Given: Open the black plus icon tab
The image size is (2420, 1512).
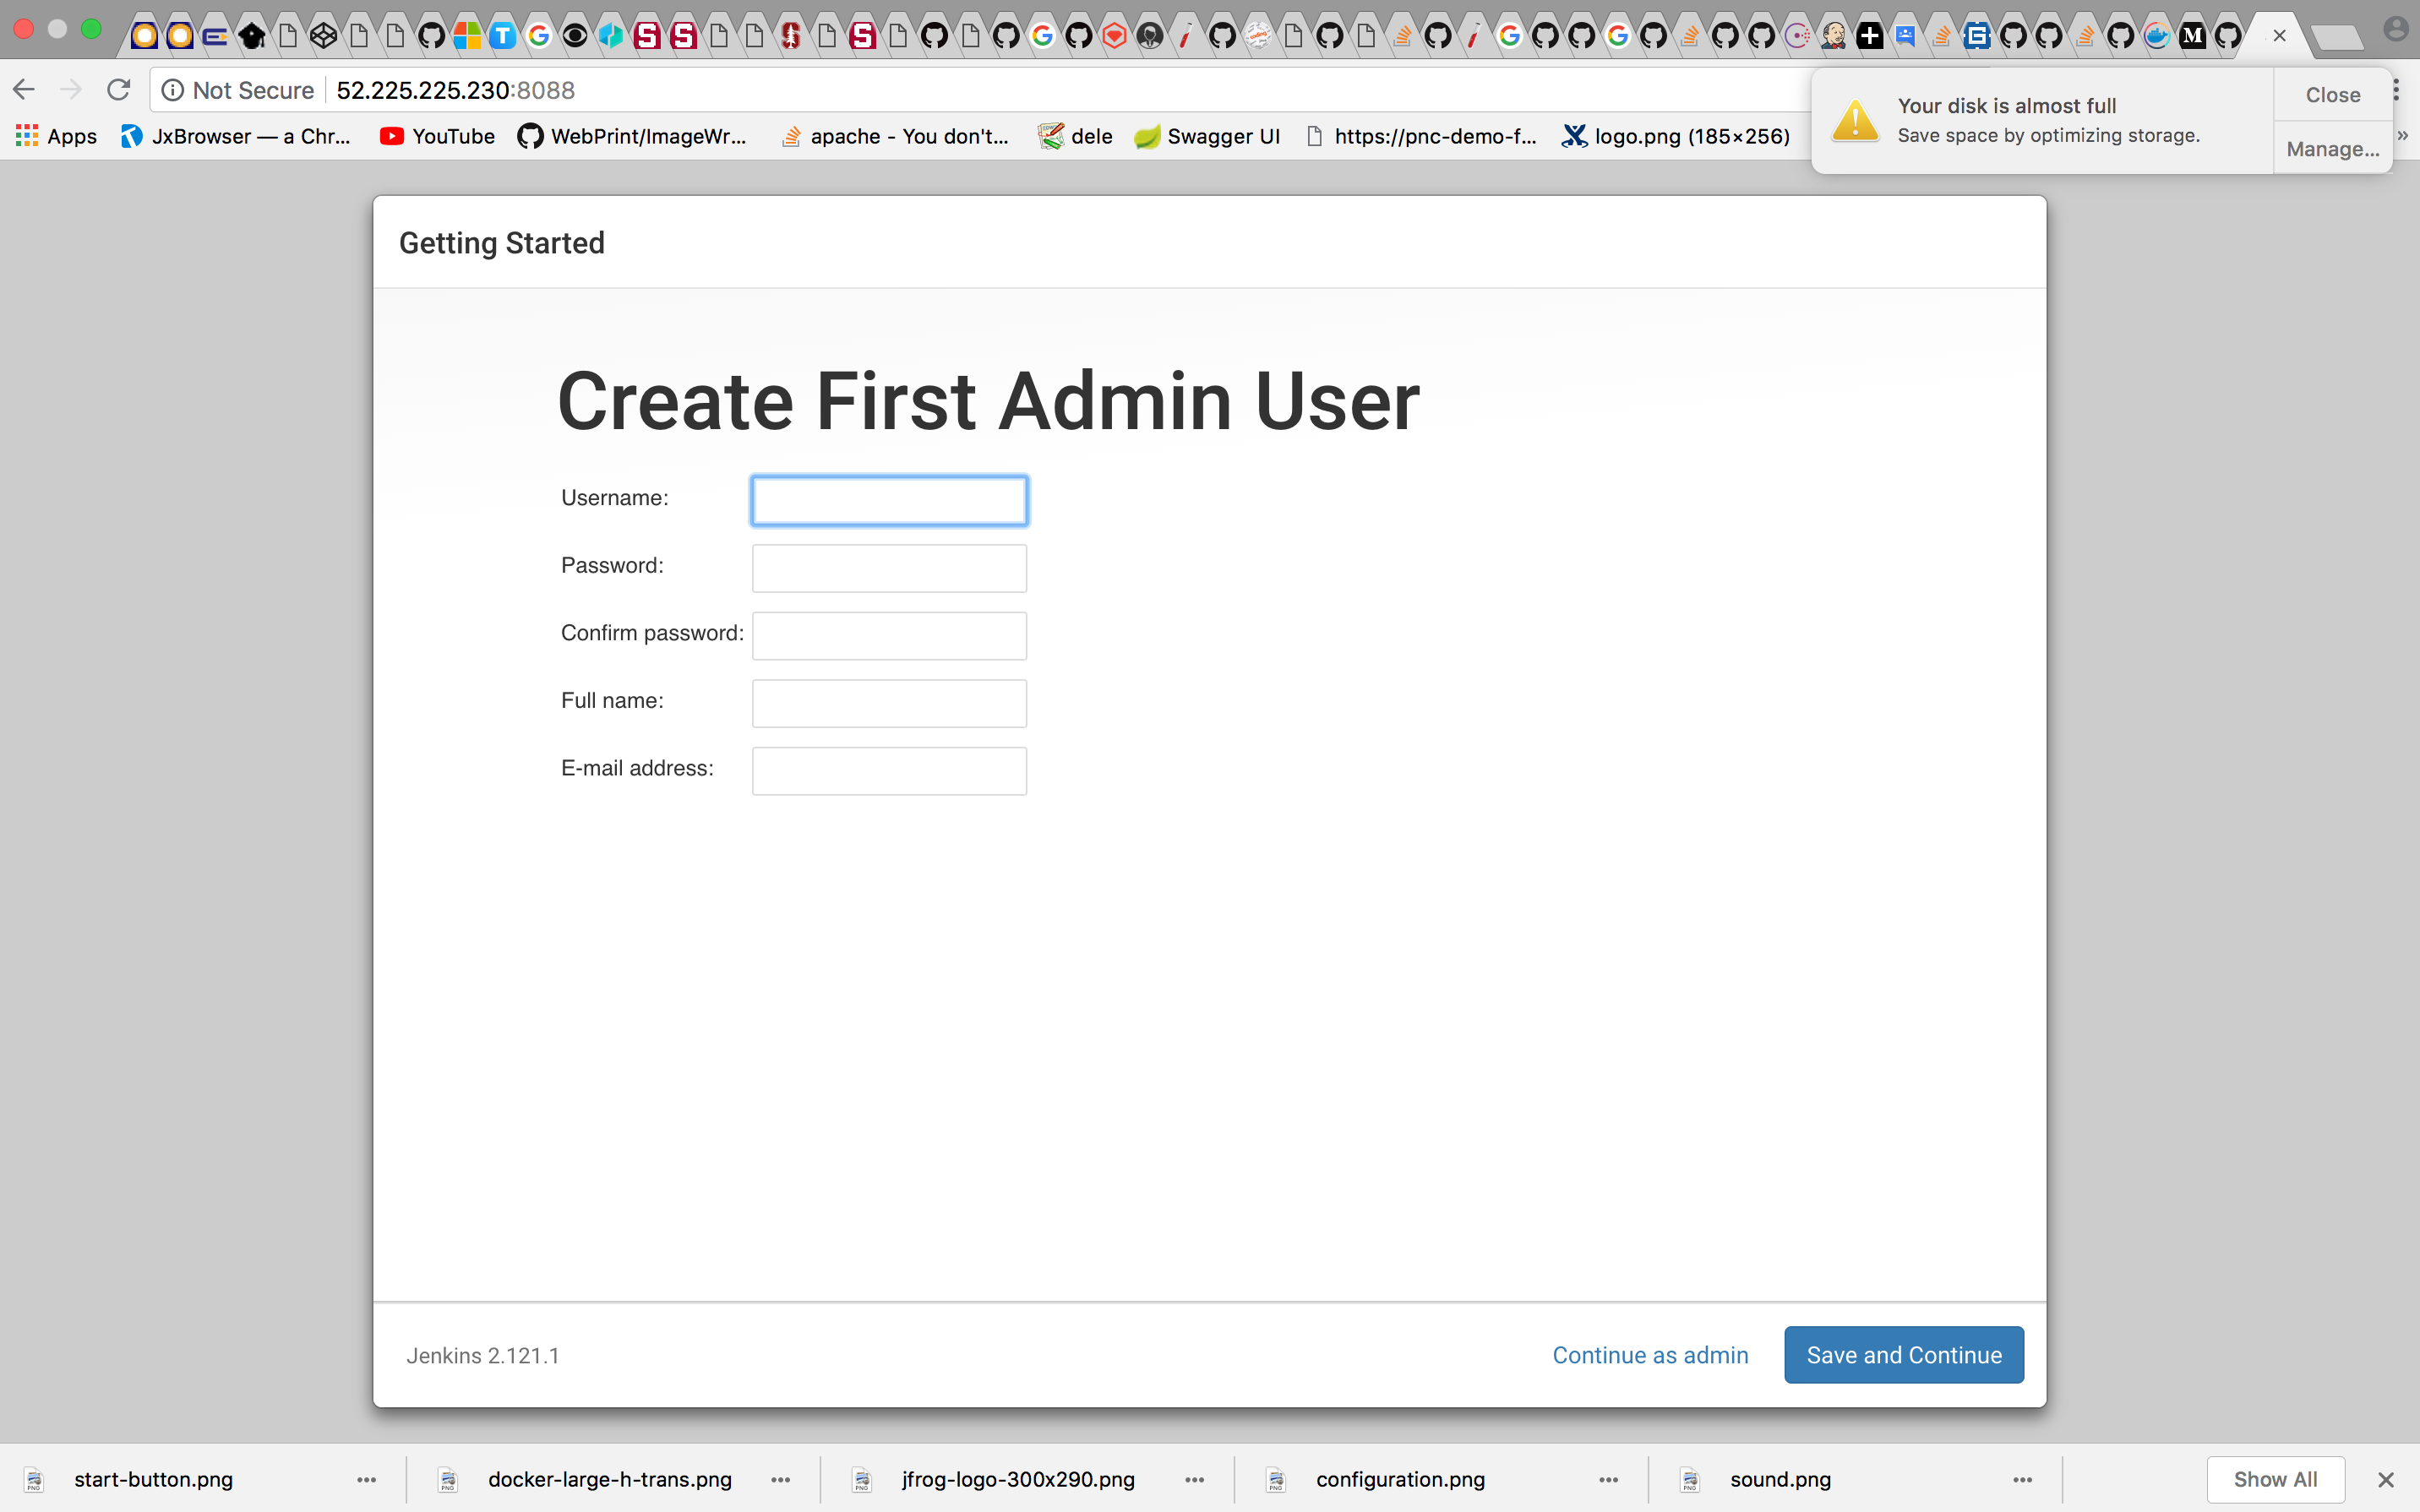Looking at the screenshot, I should click(1870, 36).
